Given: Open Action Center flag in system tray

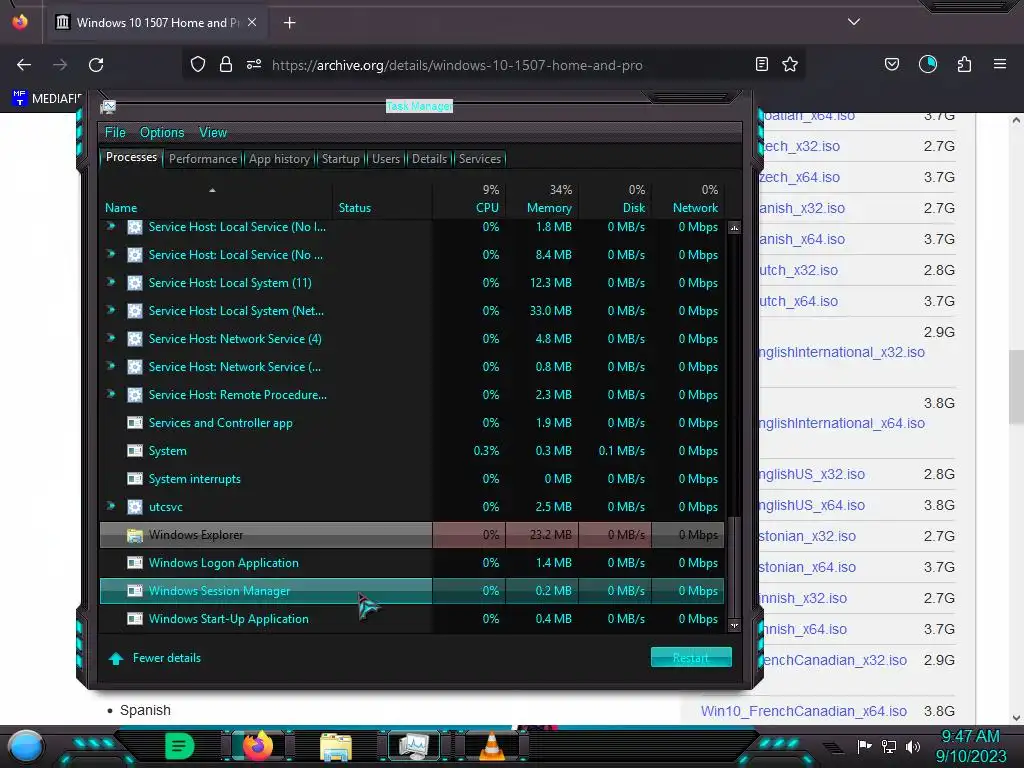Looking at the screenshot, I should pyautogui.click(x=864, y=746).
